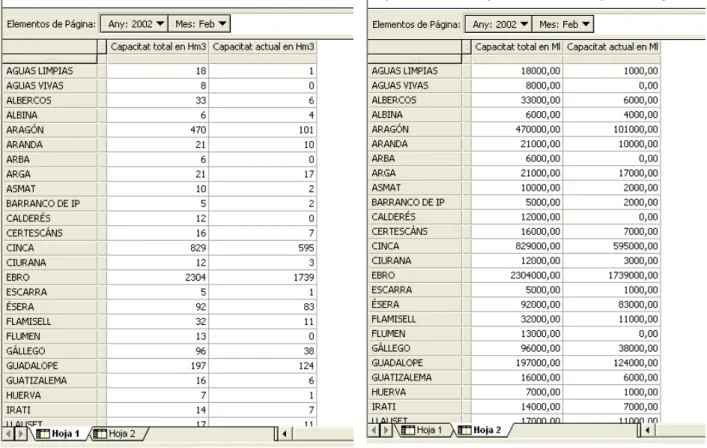
Task: Click cell value 2304000,00 for EBRO
Action: pyautogui.click(x=517, y=275)
